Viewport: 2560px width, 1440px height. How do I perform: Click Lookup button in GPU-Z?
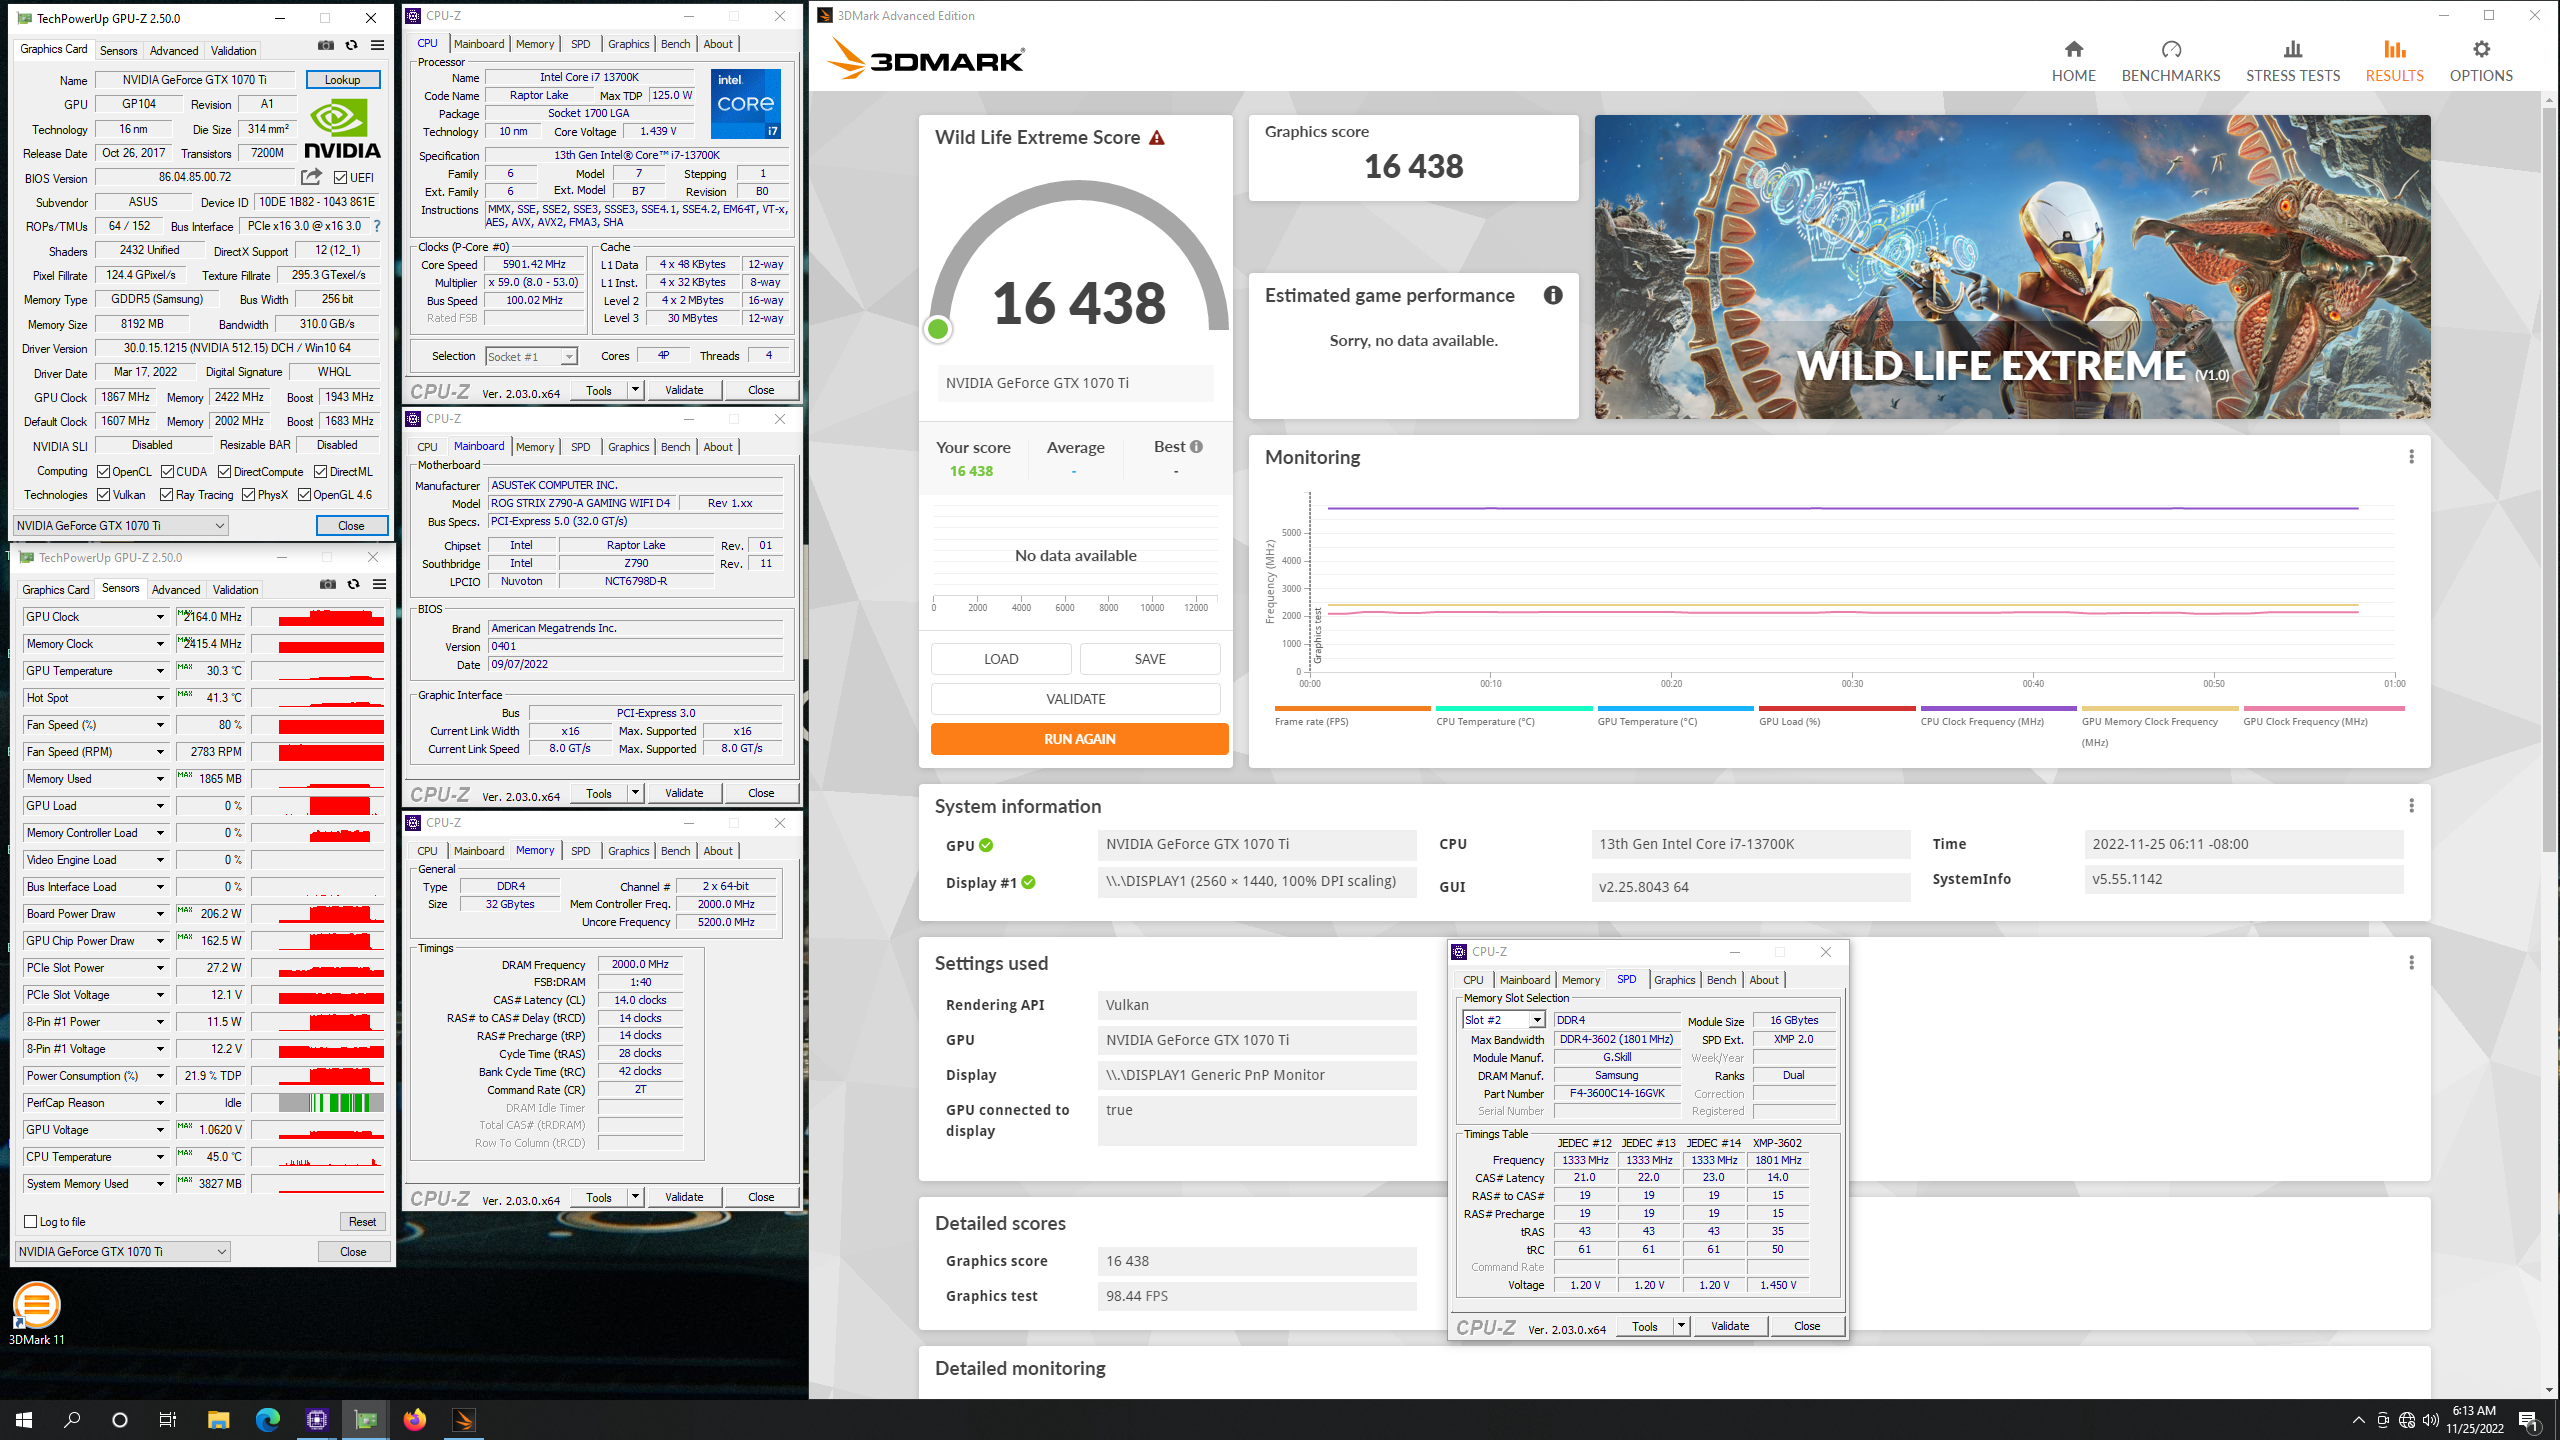tap(342, 80)
